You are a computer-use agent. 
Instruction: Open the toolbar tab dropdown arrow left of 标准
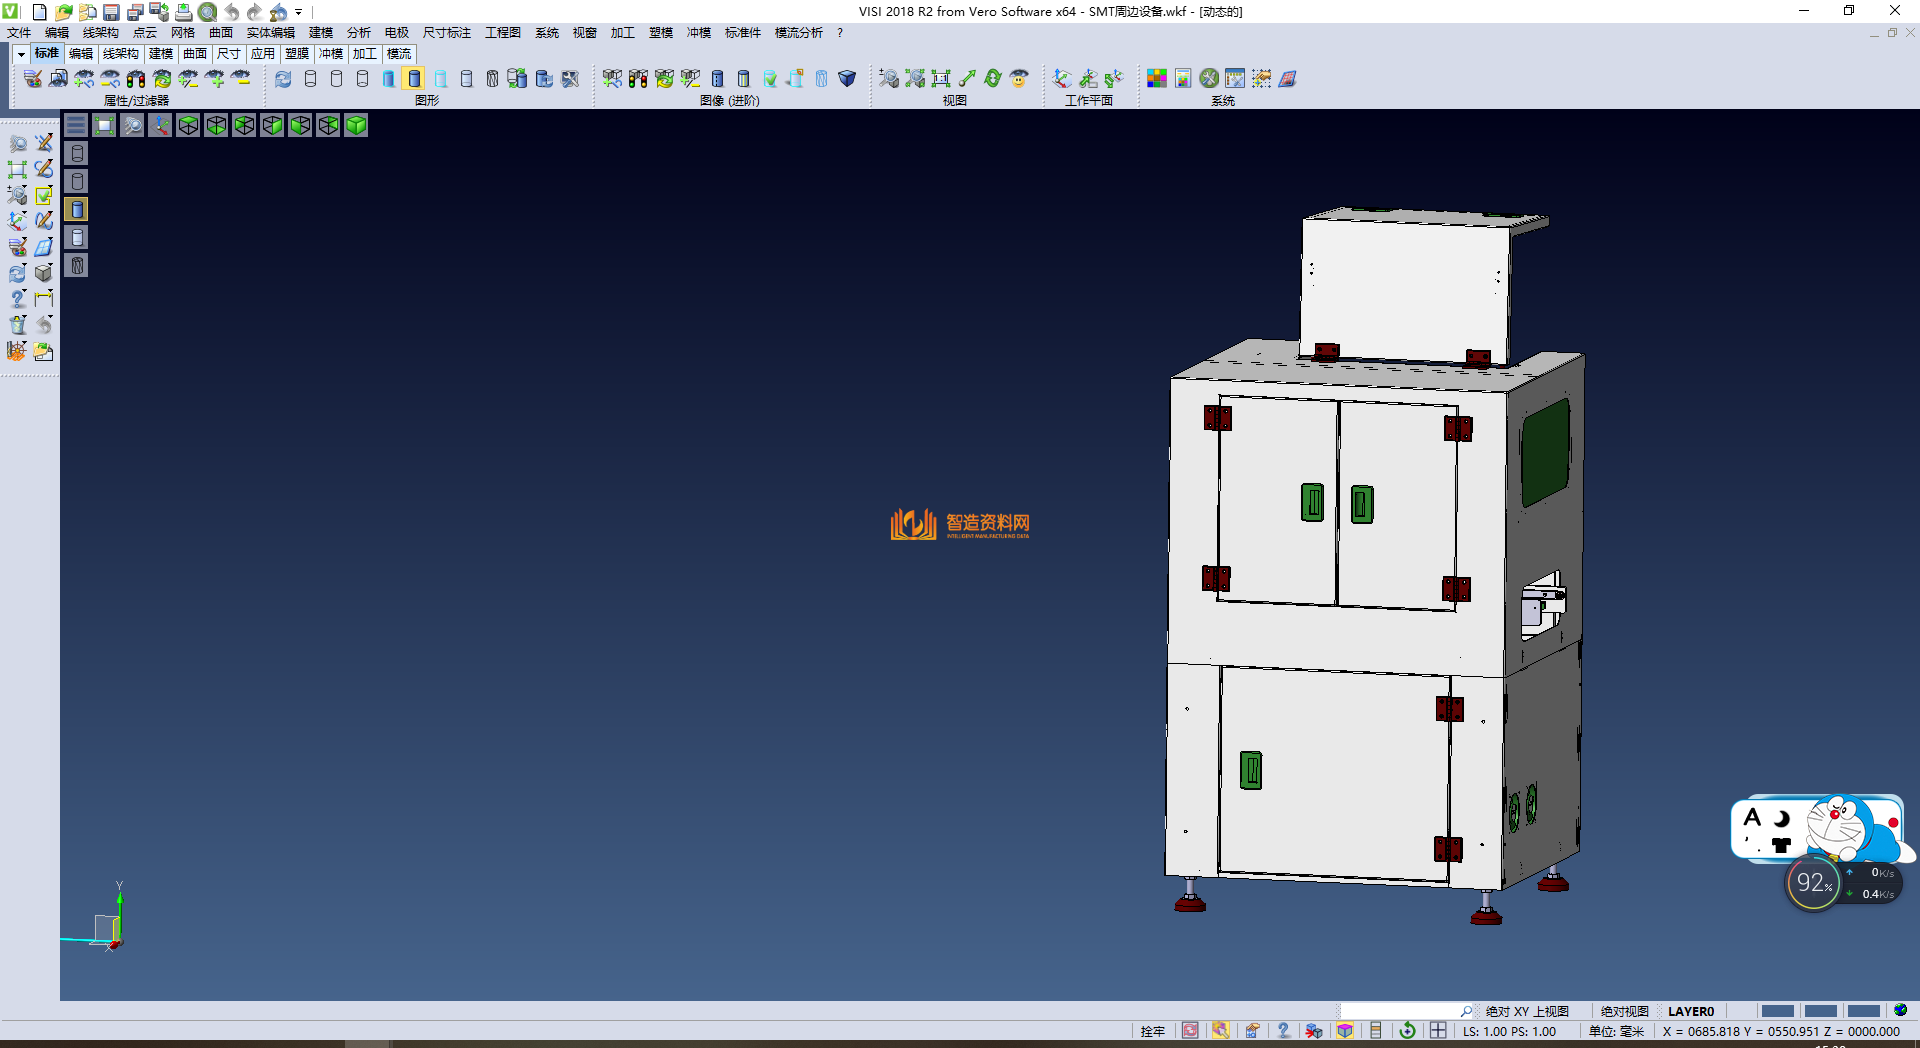point(21,54)
